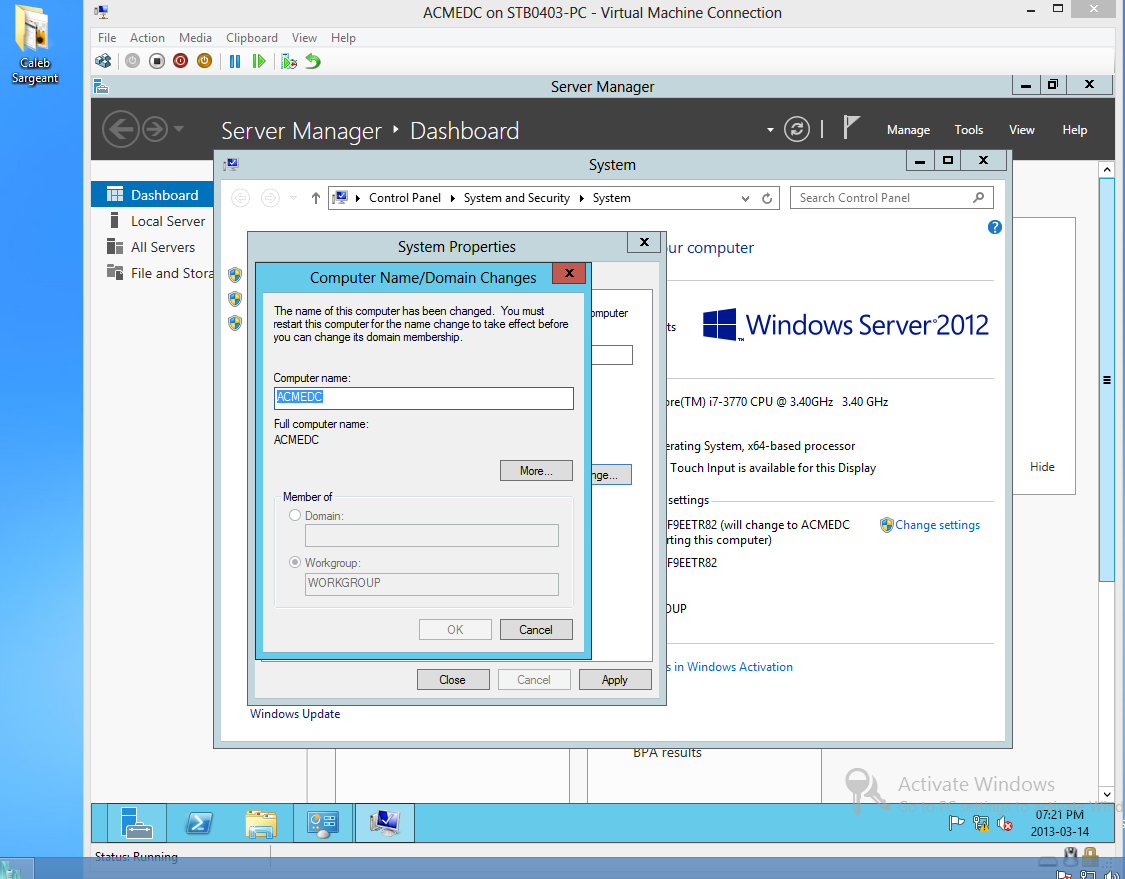Screen dimensions: 1125x879
Task: Refresh the Server Manager dashboard
Action: click(x=796, y=129)
